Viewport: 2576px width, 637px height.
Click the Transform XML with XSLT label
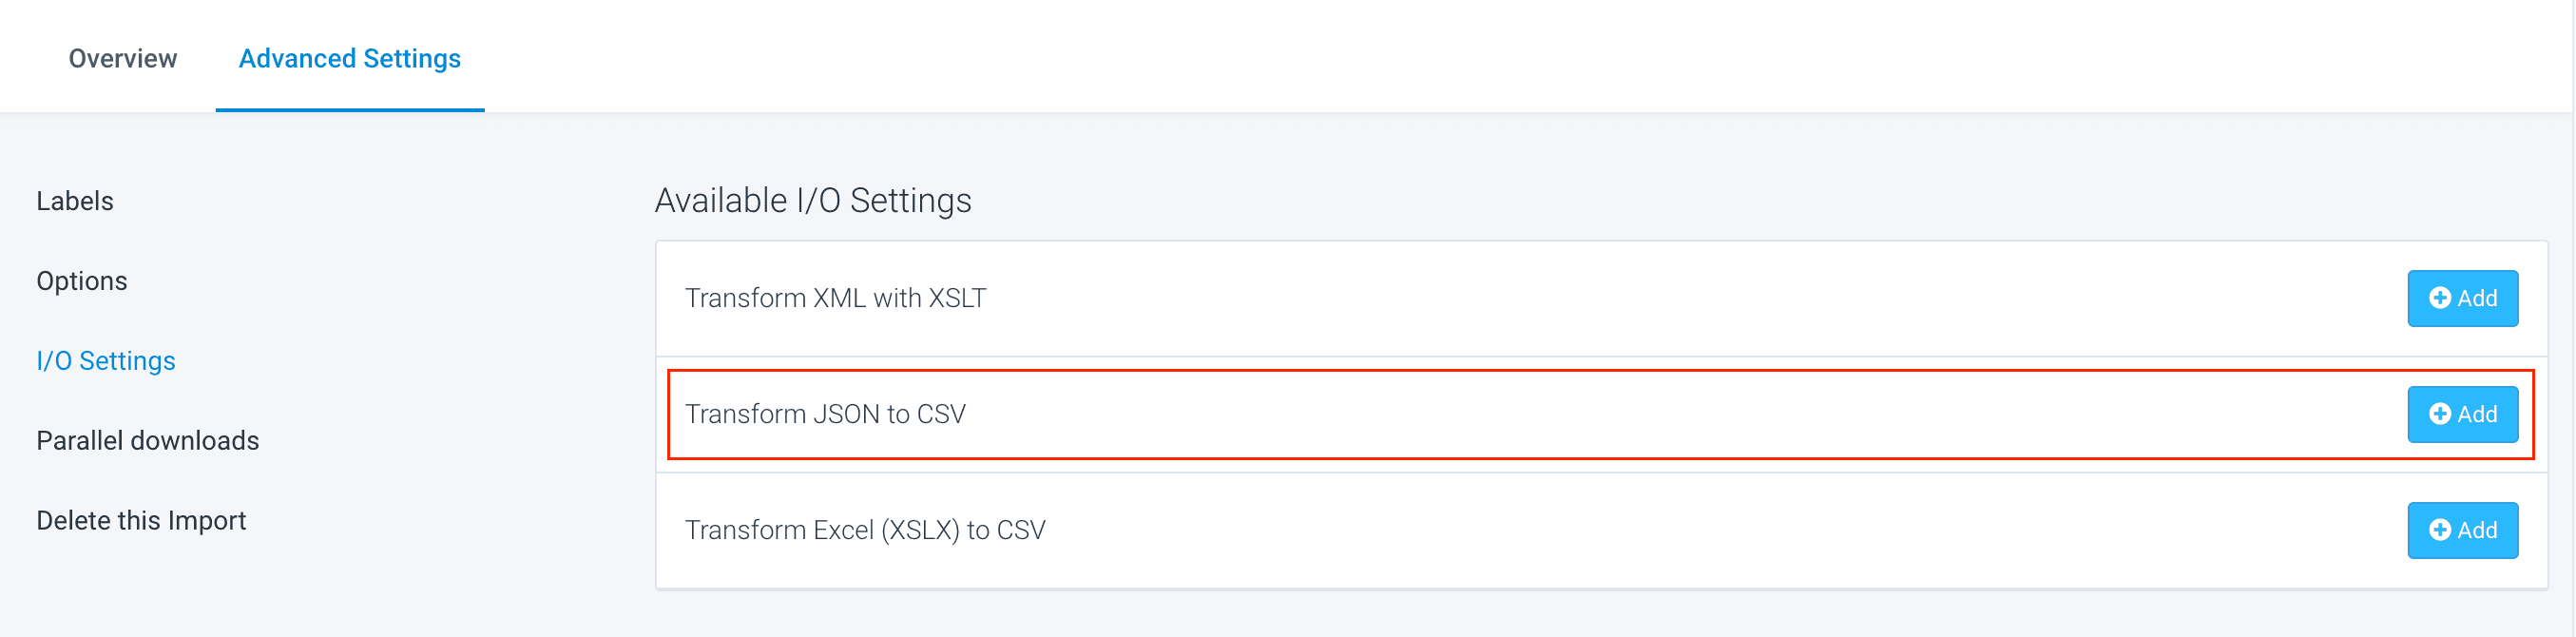(835, 298)
